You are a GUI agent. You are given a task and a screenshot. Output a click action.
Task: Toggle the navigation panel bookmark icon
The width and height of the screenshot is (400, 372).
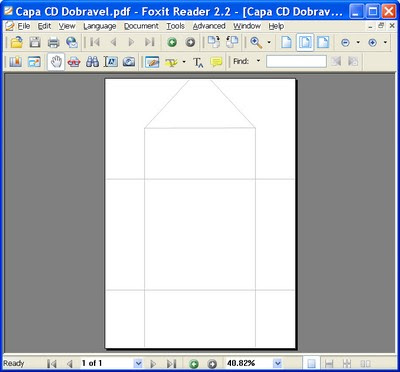15,62
